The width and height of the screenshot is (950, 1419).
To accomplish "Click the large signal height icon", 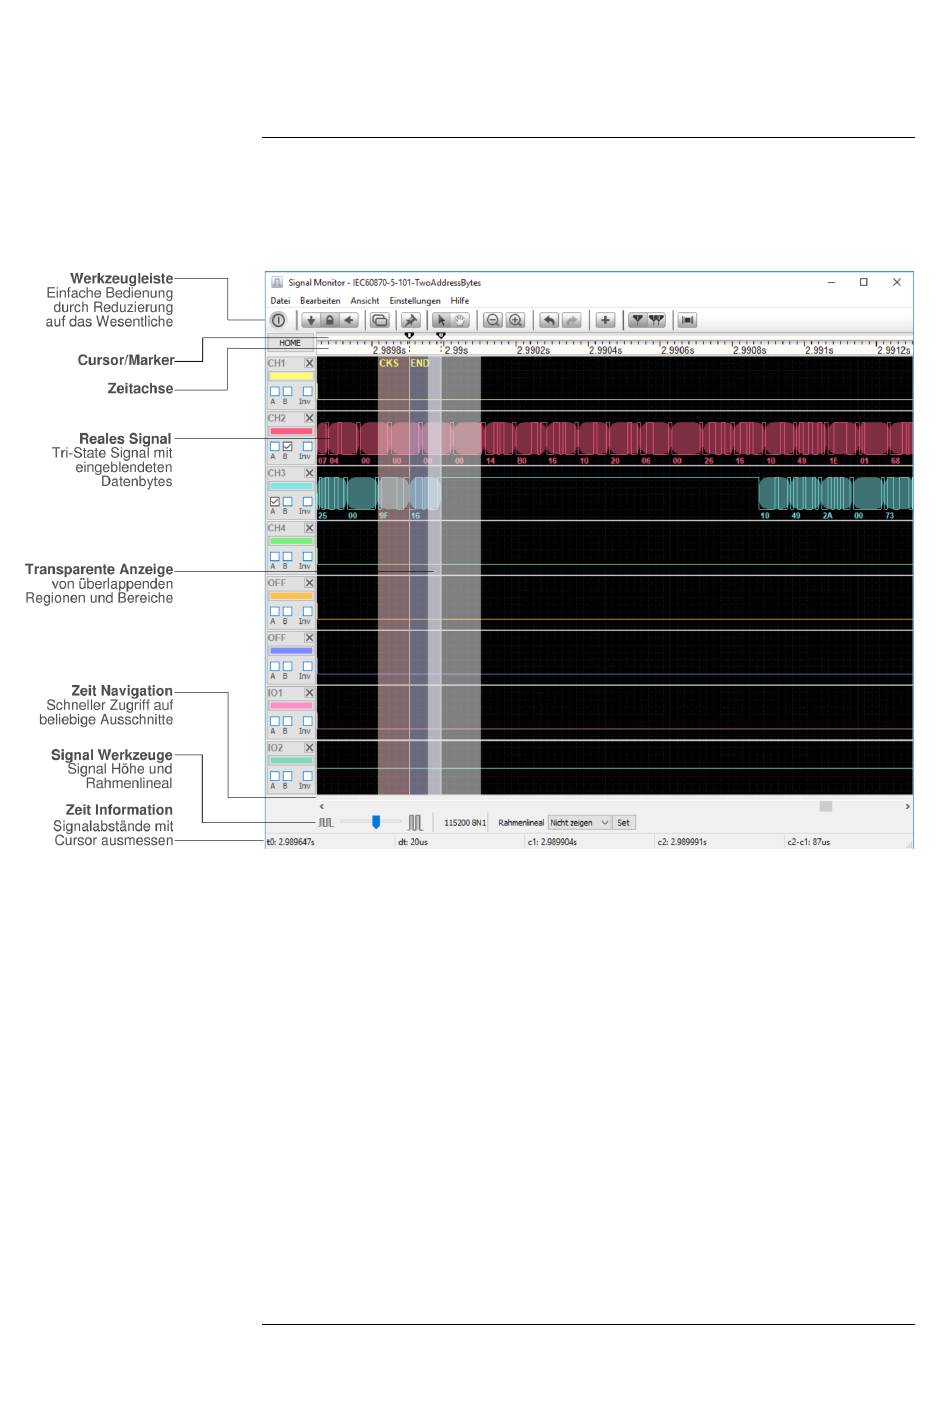I will (x=415, y=822).
